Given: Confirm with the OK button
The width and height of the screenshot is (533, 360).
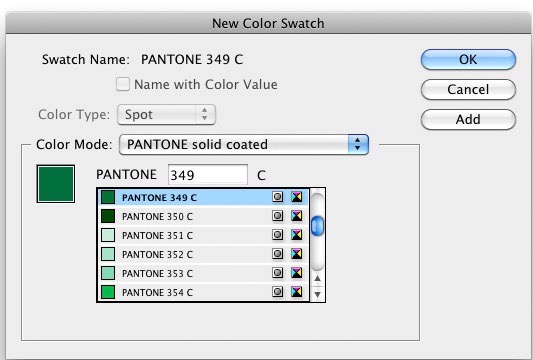Looking at the screenshot, I should [x=468, y=60].
